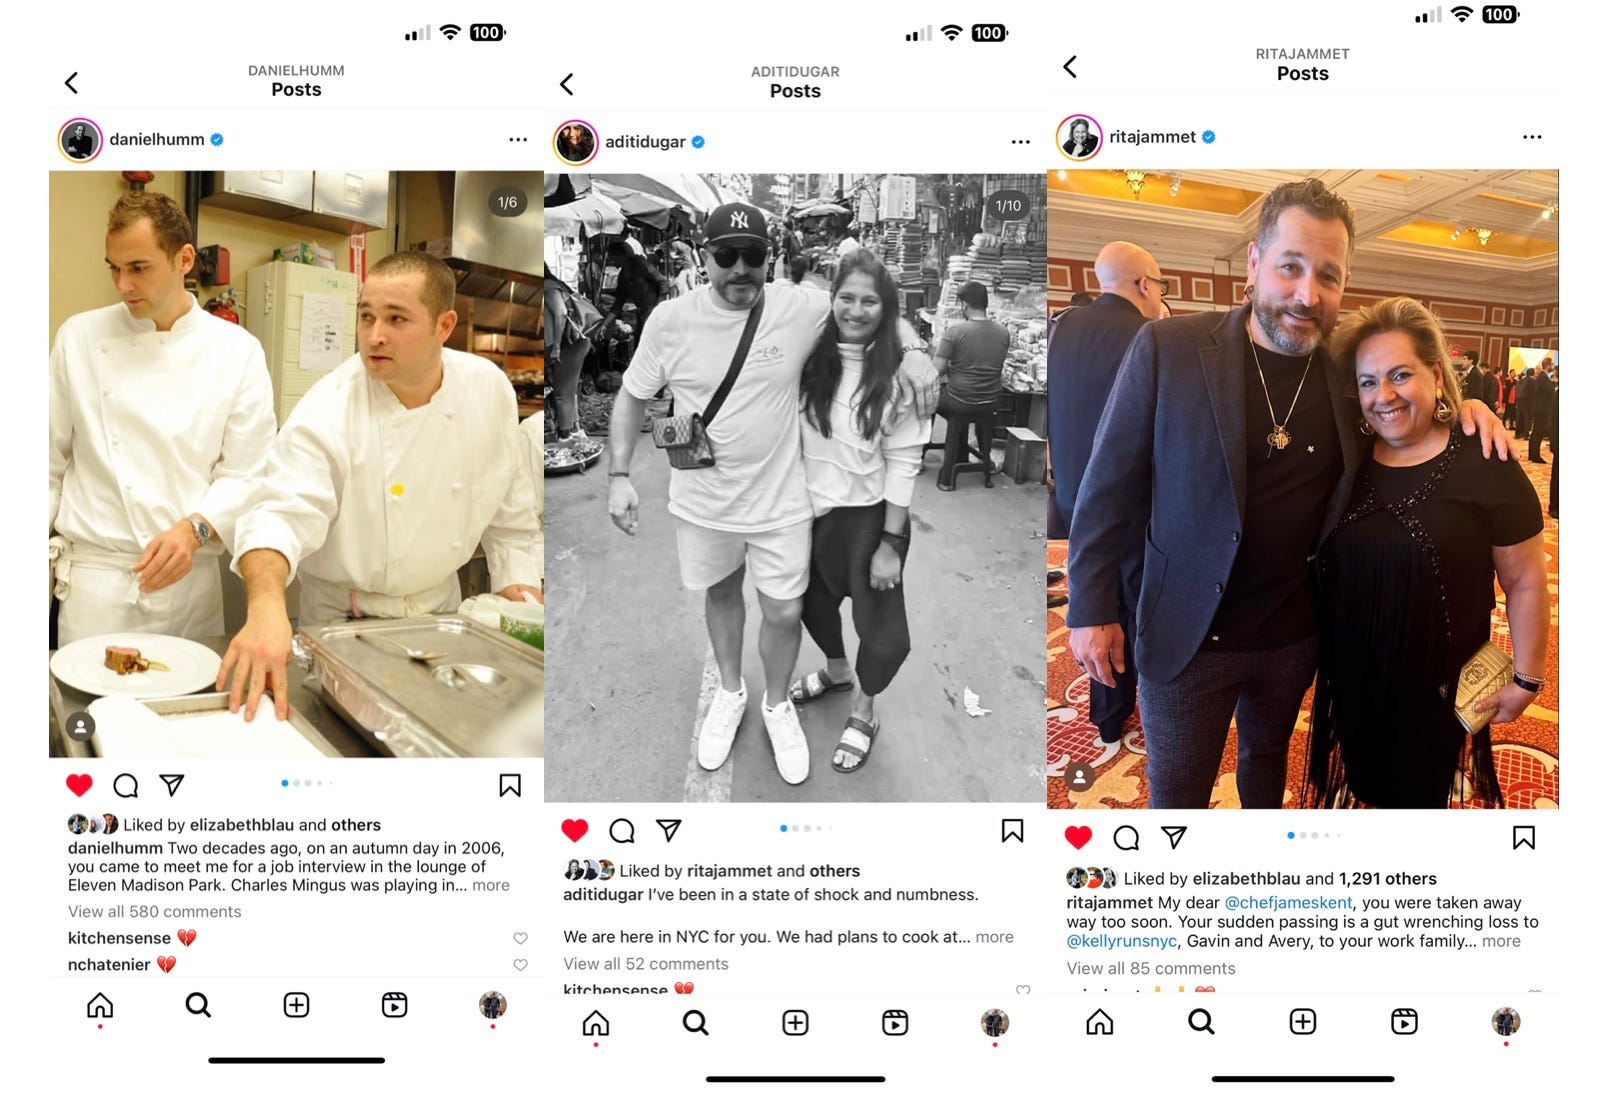Unlike danielhumm's post with the red heart
The width and height of the screenshot is (1612, 1116).
79,785
